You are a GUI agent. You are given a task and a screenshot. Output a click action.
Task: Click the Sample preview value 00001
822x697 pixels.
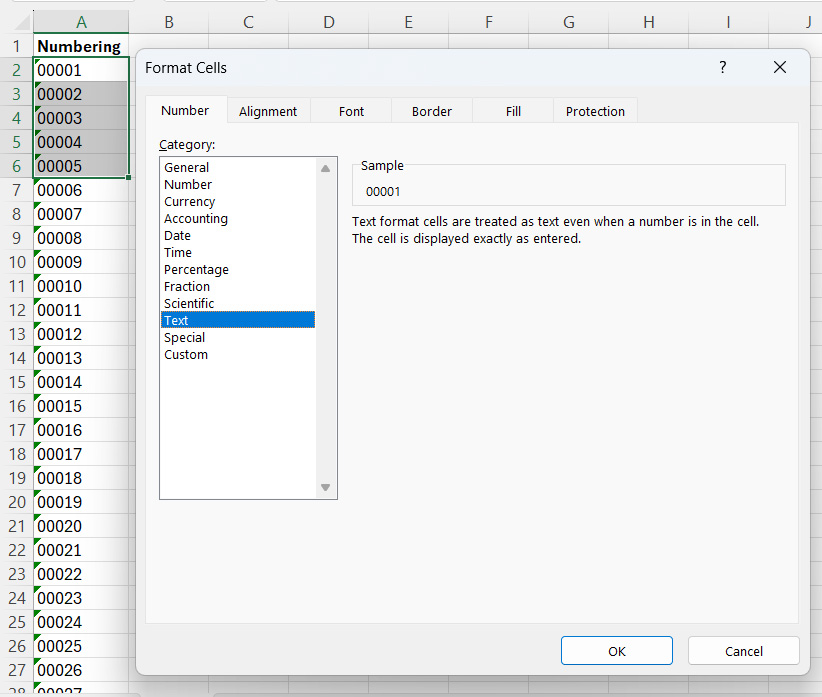[x=383, y=192]
